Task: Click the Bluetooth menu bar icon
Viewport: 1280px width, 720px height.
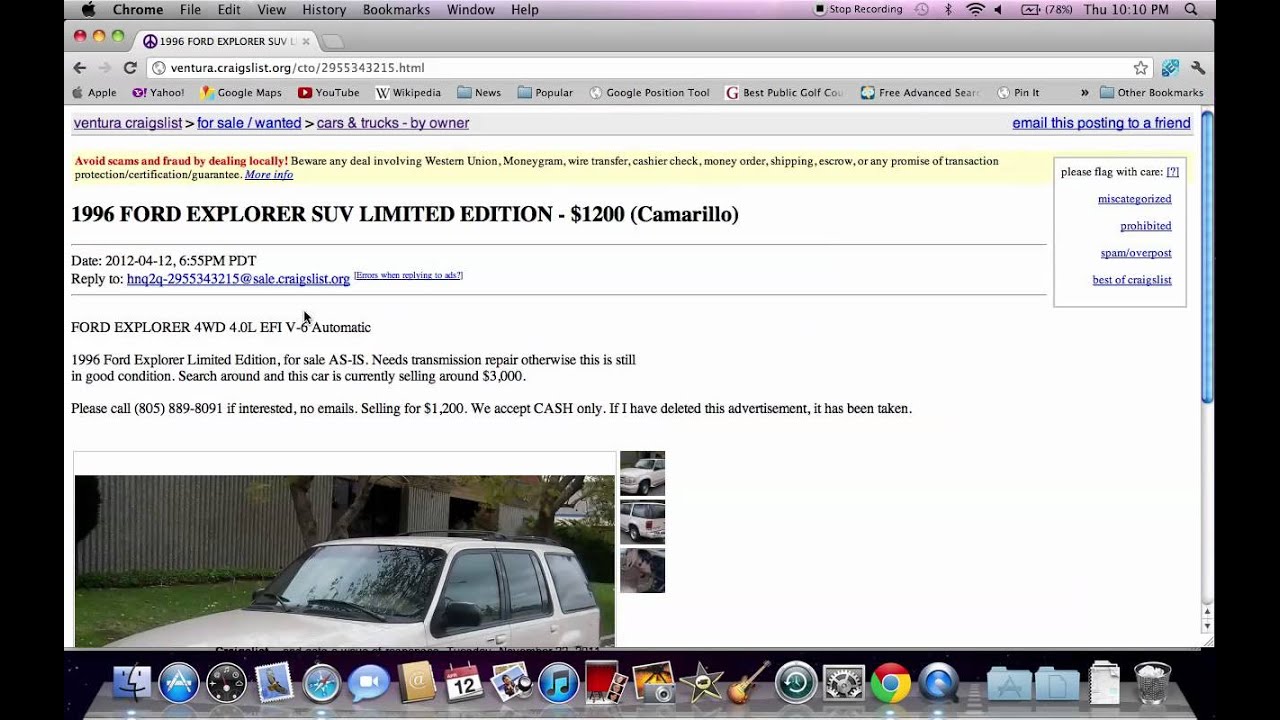Action: coord(948,10)
